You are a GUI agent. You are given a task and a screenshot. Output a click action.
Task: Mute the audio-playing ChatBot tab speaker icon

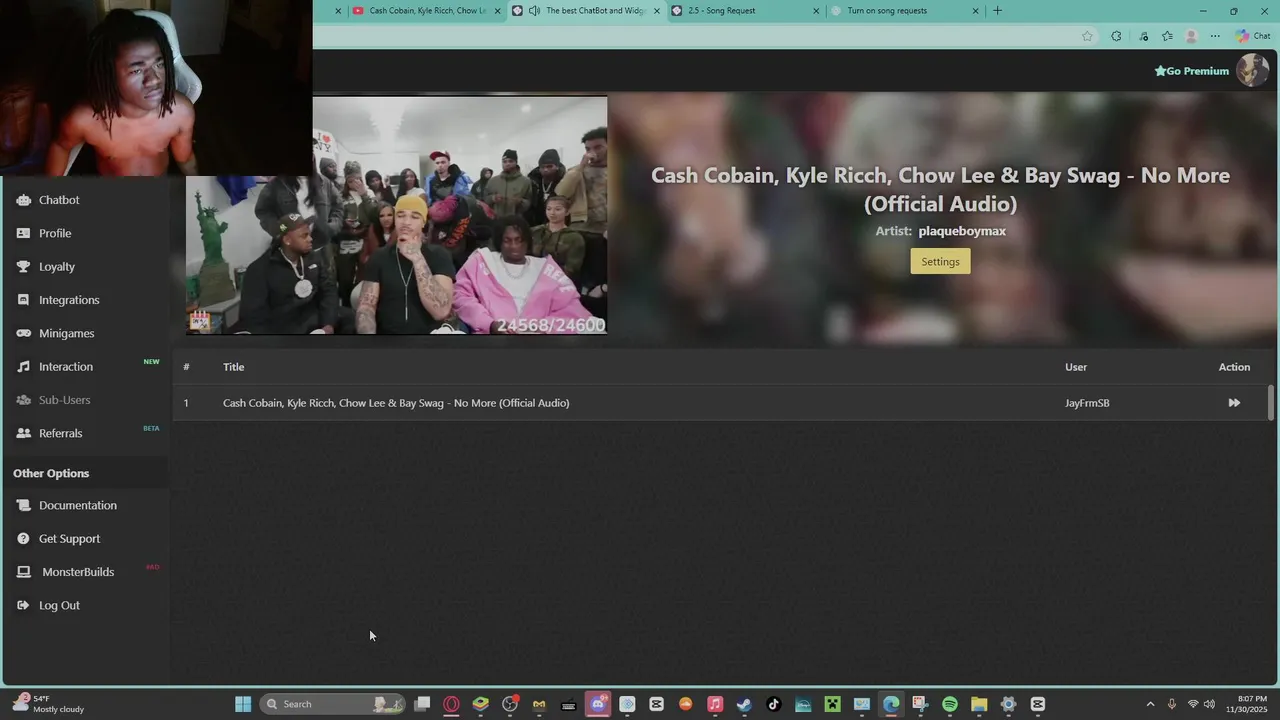click(x=534, y=11)
